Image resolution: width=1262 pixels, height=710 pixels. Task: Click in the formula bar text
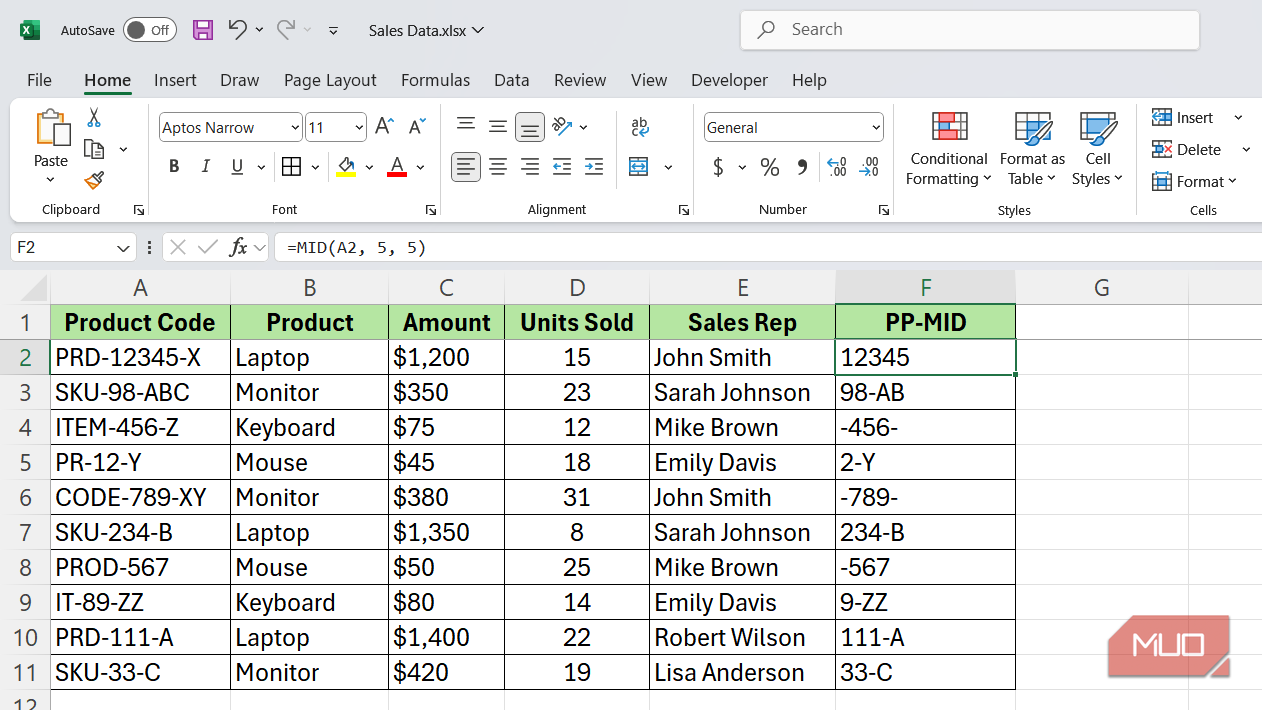(356, 248)
